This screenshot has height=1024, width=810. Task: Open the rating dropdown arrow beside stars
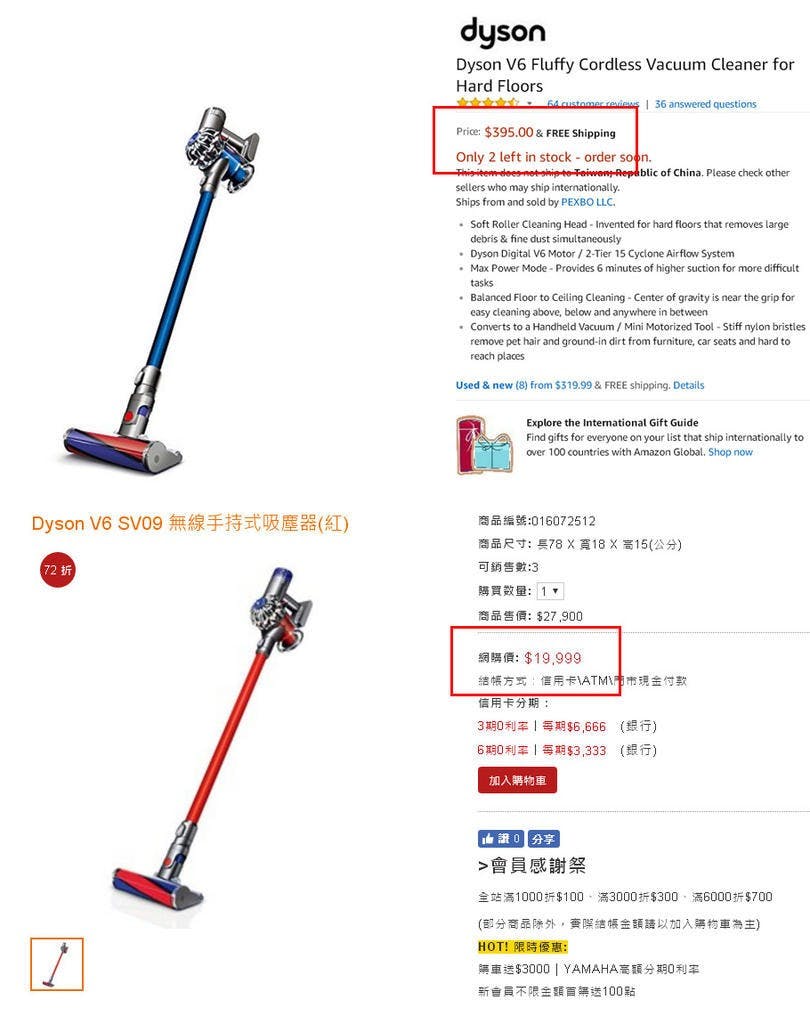(x=529, y=104)
